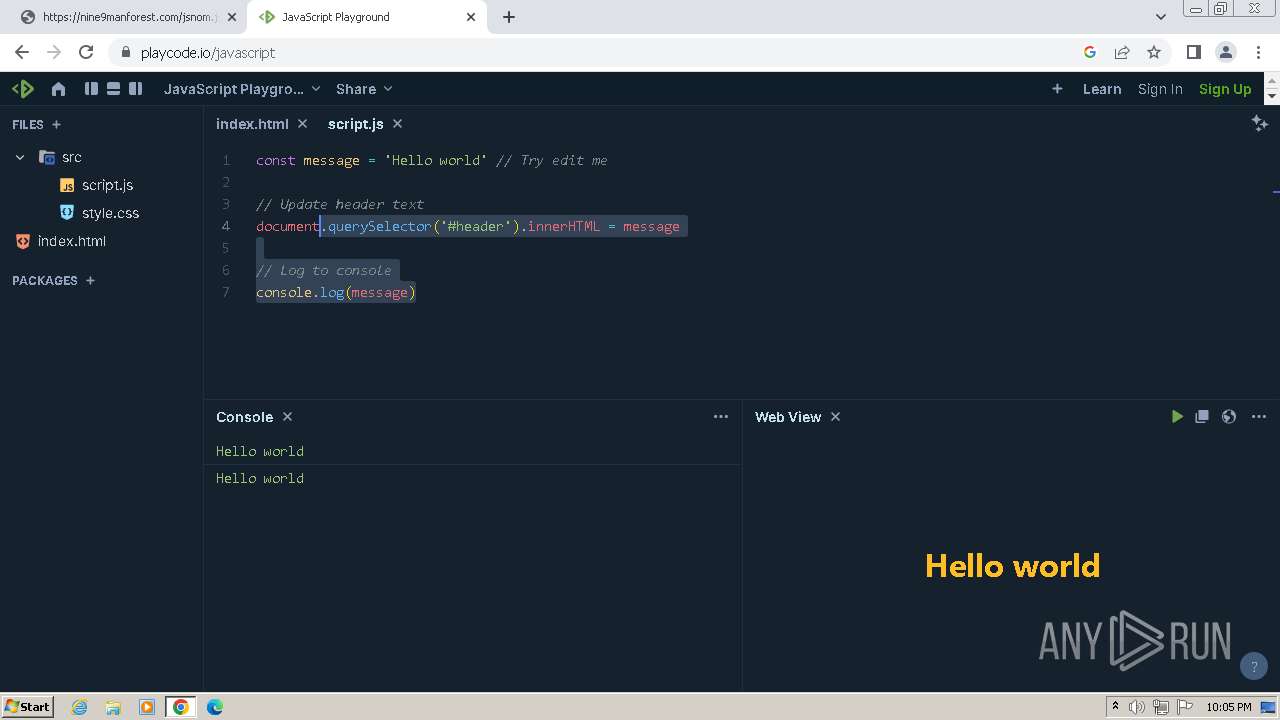
Task: Open style.css in the file tree
Action: pos(100,213)
